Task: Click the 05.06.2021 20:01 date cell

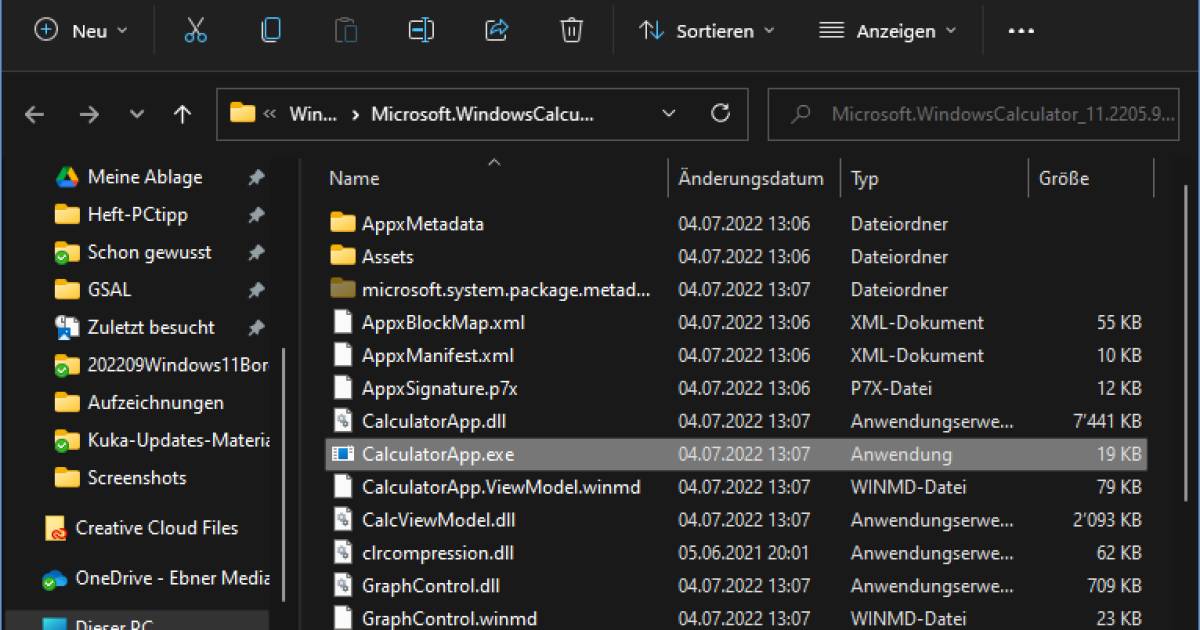Action: click(744, 553)
